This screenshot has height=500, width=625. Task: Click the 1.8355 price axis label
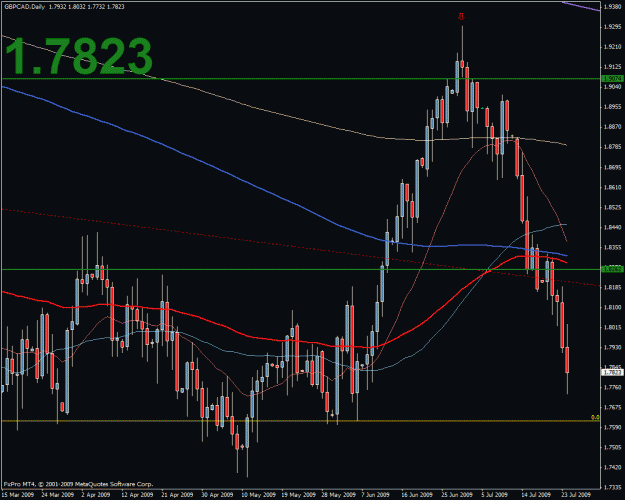(613, 247)
